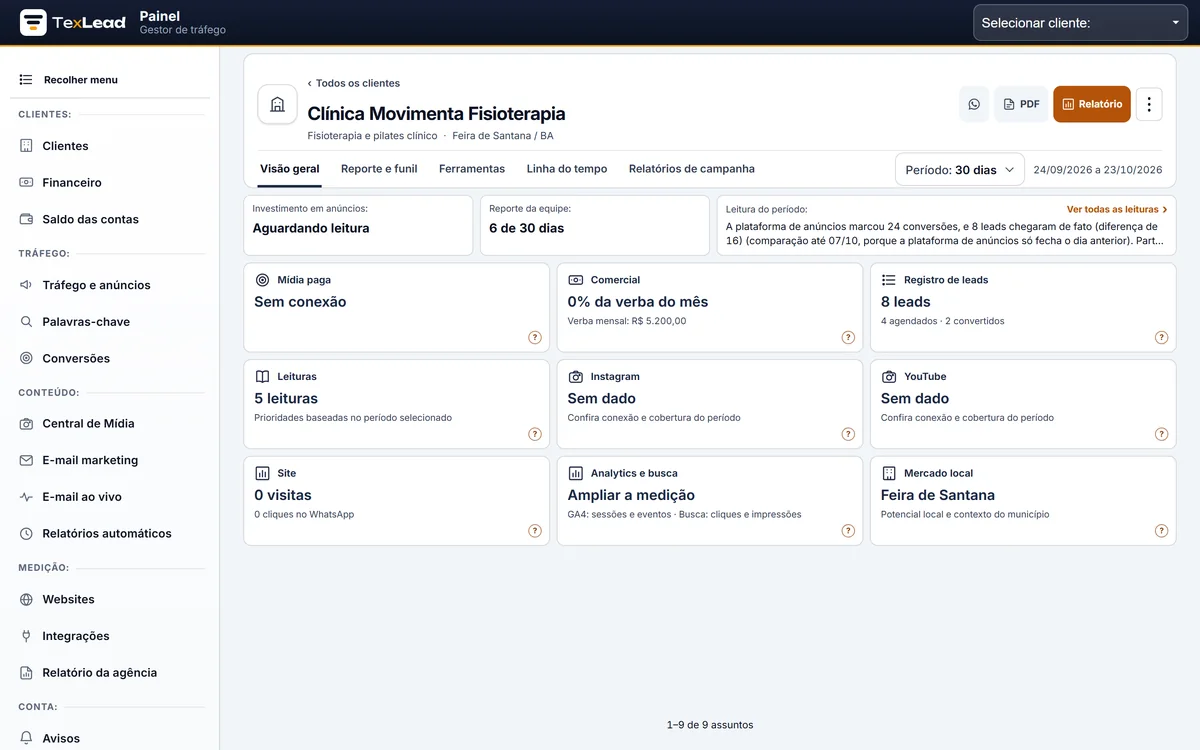Image resolution: width=1200 pixels, height=750 pixels.
Task: Click the 'Ampliar a medição' text
Action: click(631, 495)
